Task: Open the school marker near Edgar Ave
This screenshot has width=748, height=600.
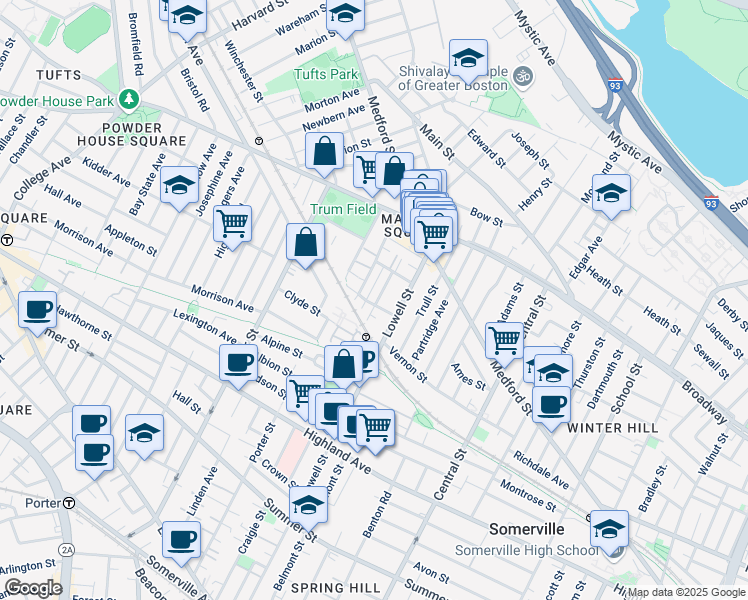Action: click(x=612, y=195)
